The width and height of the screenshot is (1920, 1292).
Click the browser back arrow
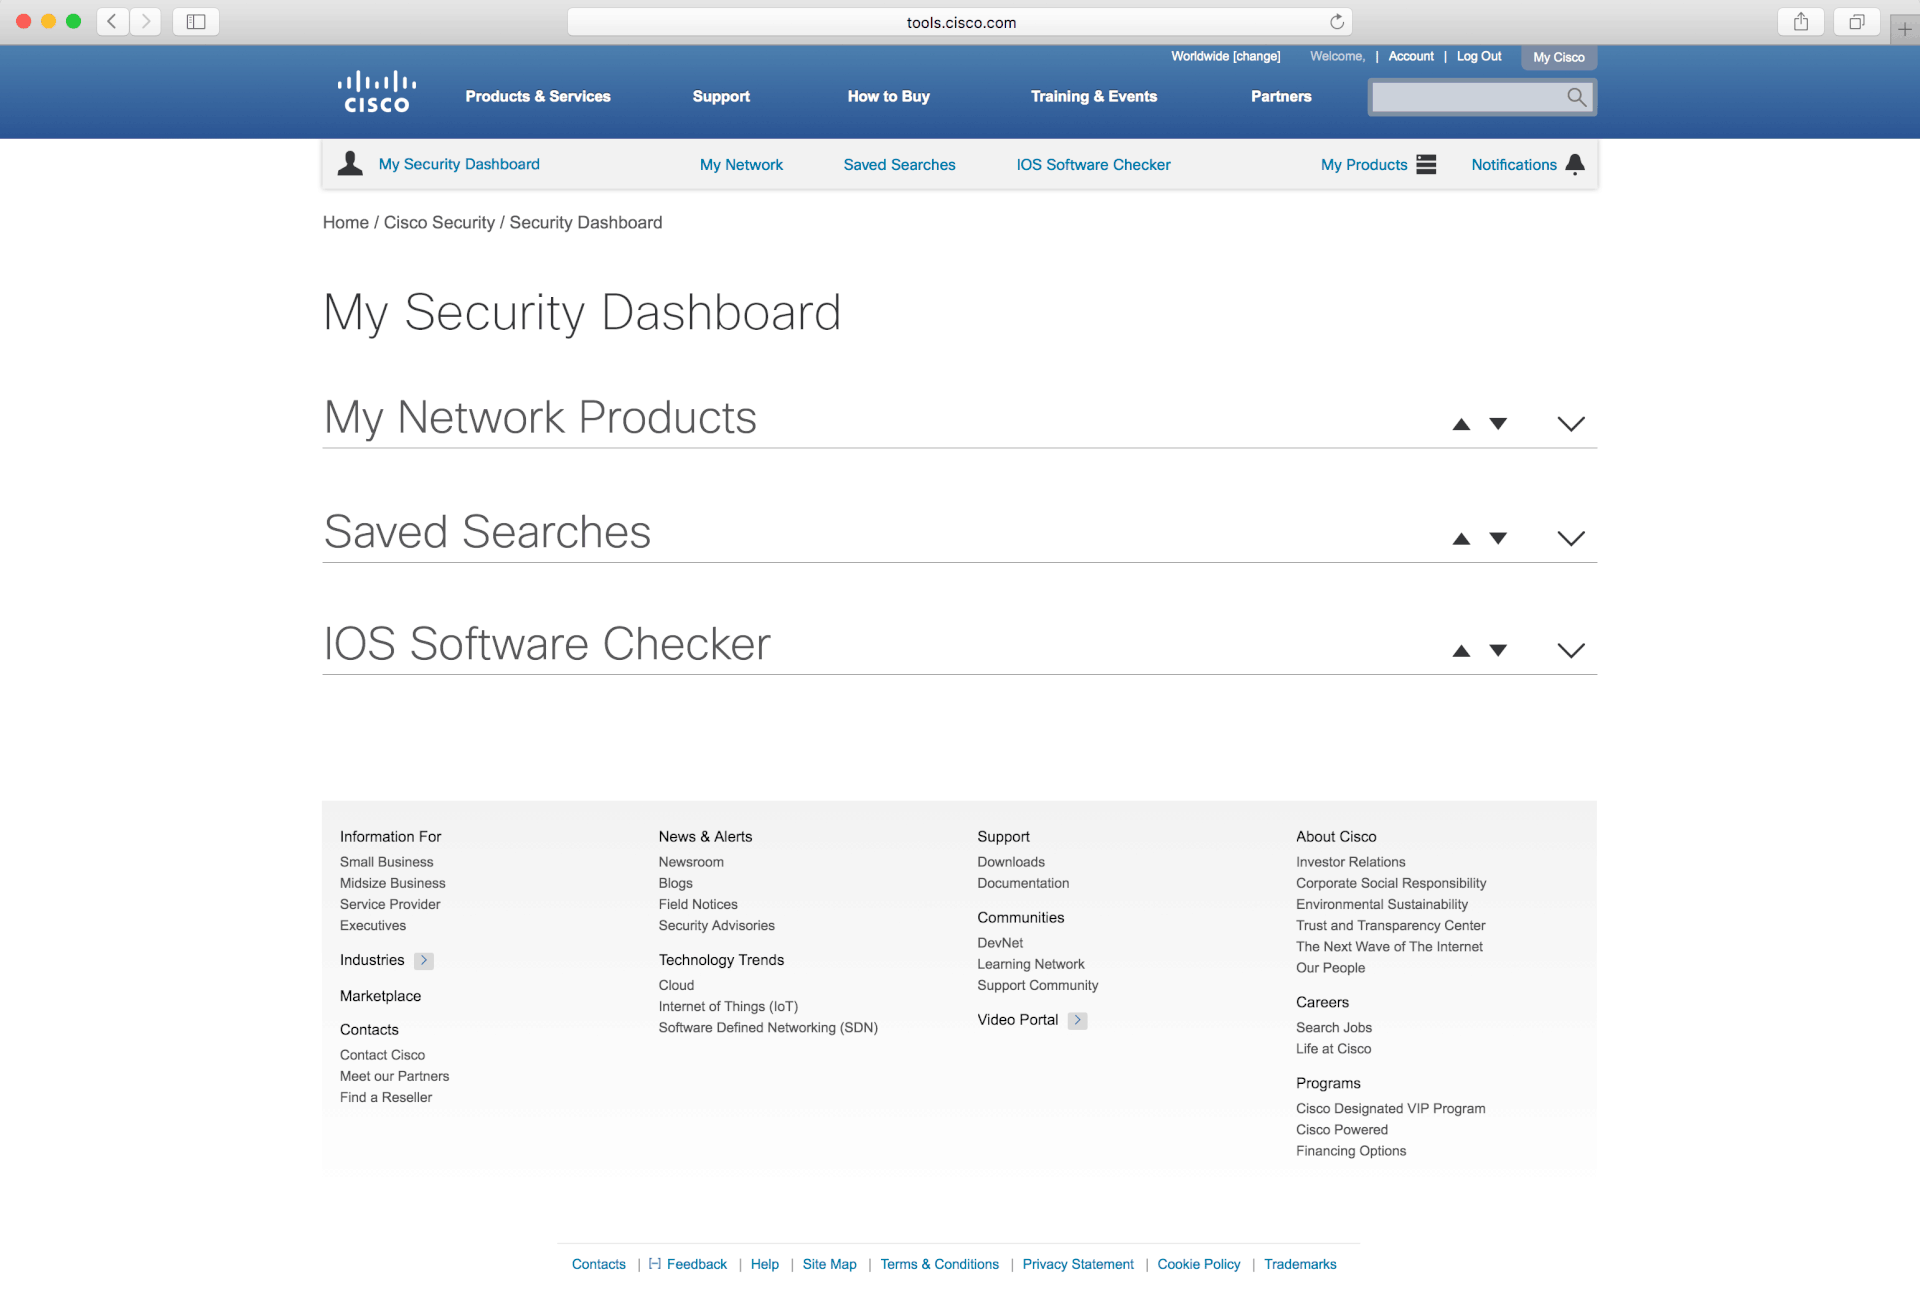click(113, 21)
